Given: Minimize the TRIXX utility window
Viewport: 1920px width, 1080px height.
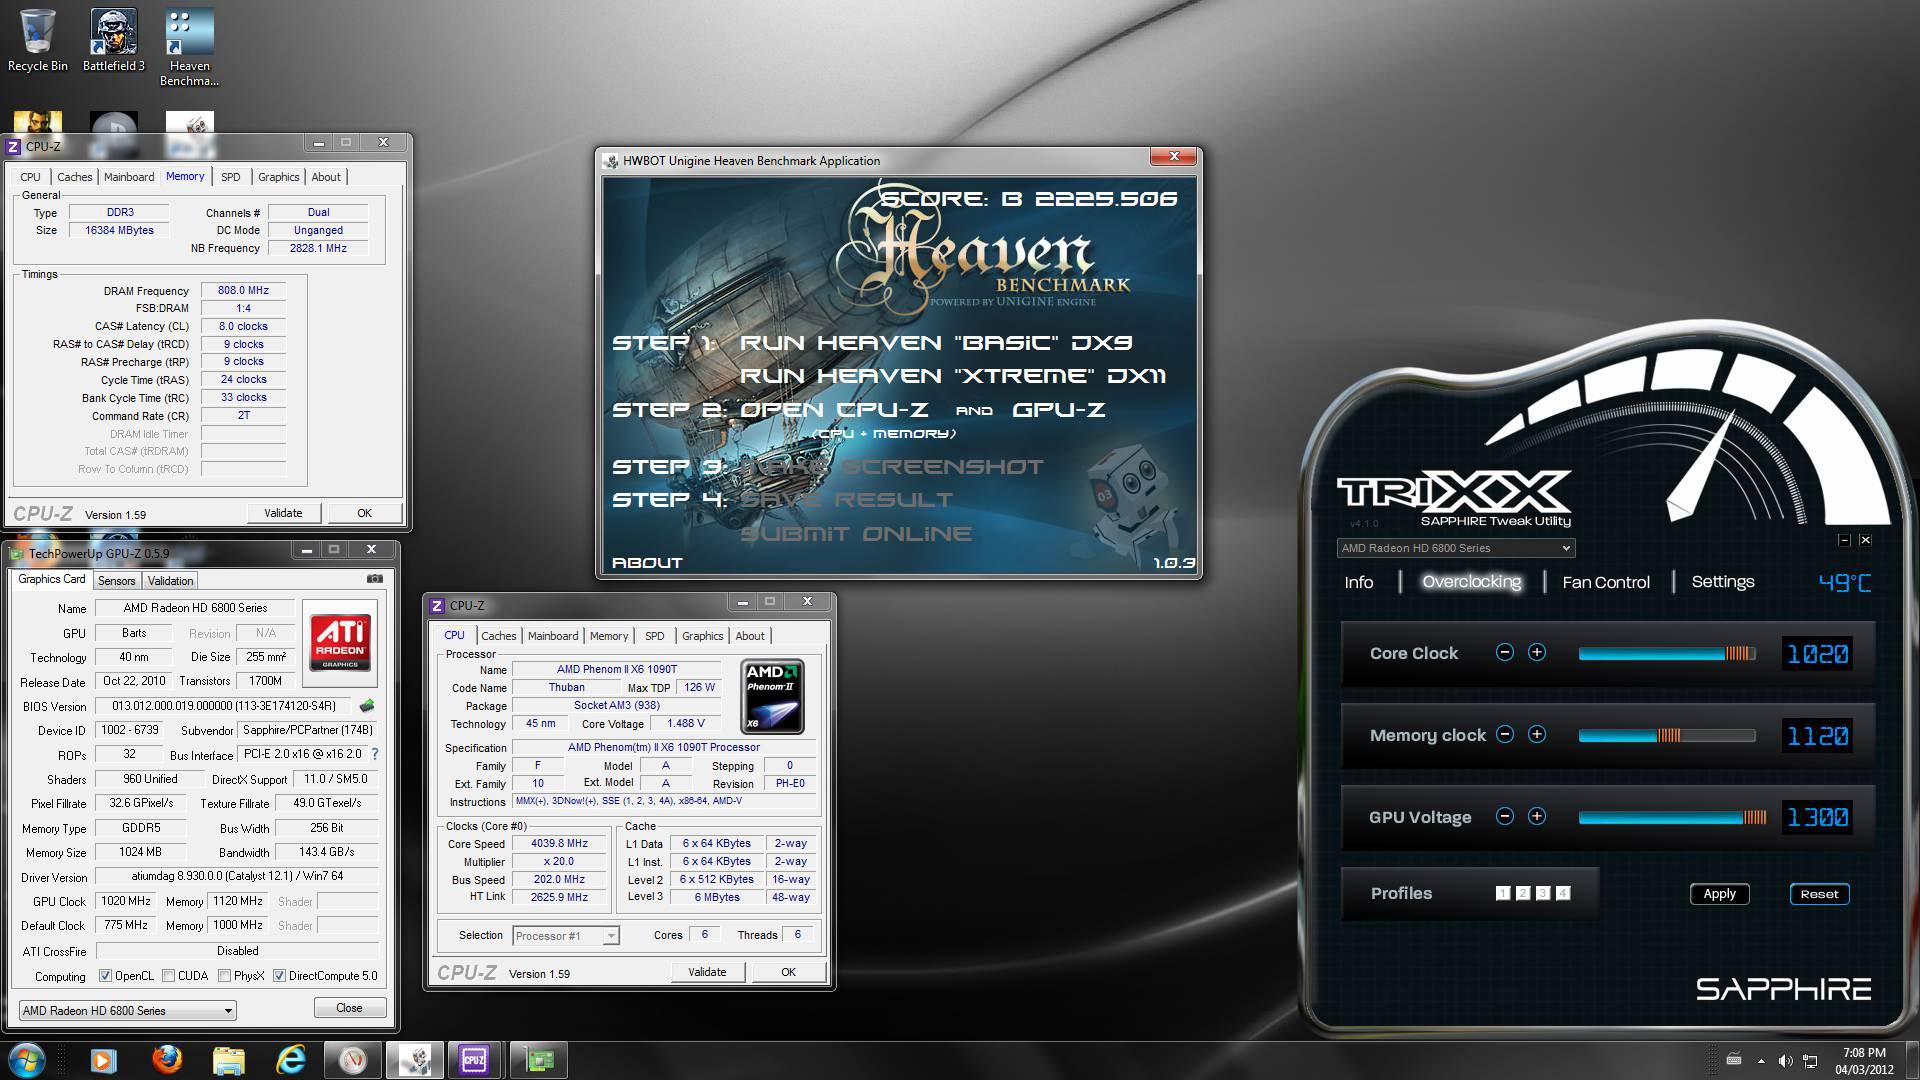Looking at the screenshot, I should point(1844,540).
